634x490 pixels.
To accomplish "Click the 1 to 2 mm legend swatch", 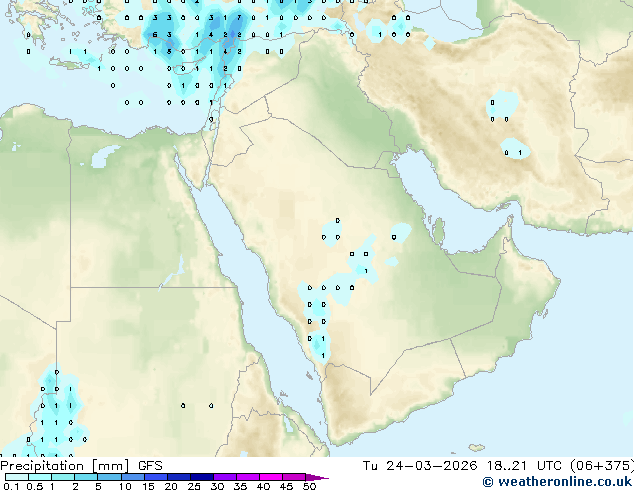I will (63, 477).
